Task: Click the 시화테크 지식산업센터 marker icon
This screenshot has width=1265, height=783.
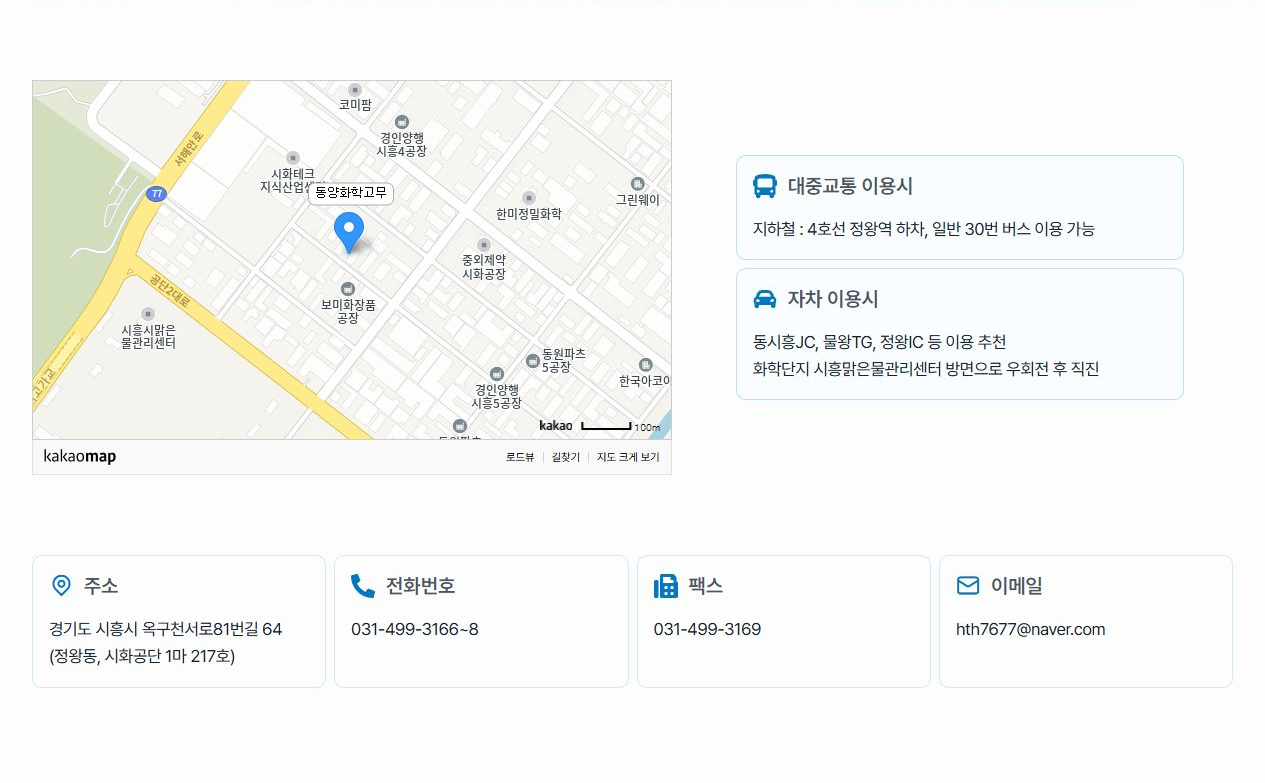Action: (x=293, y=158)
